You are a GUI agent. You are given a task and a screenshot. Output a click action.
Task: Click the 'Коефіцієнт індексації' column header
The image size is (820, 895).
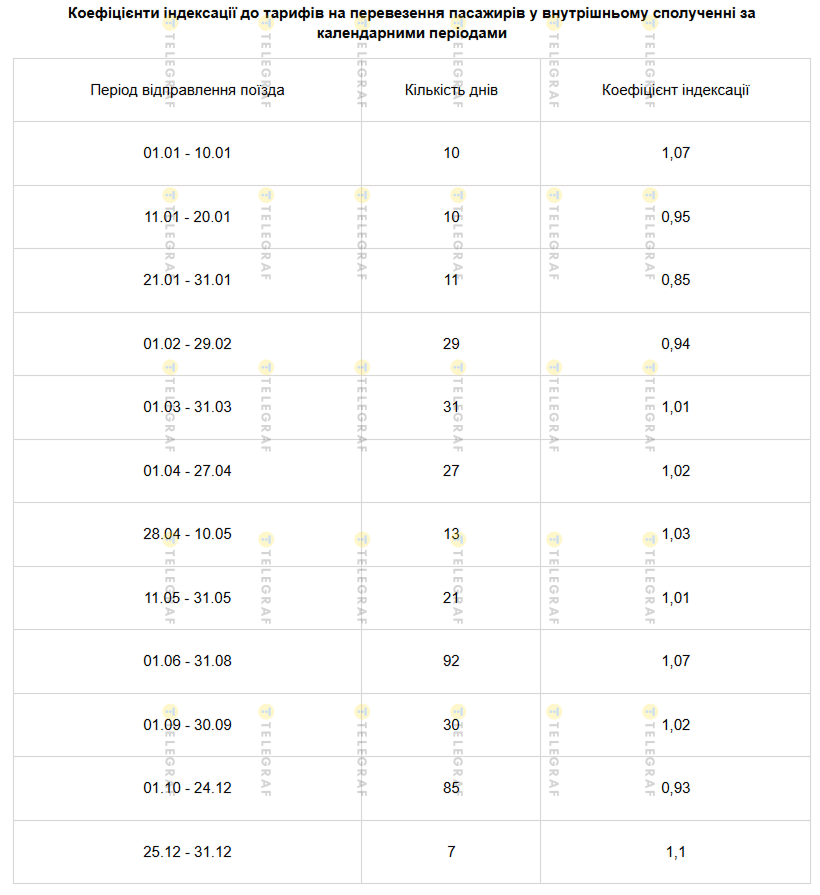[675, 90]
